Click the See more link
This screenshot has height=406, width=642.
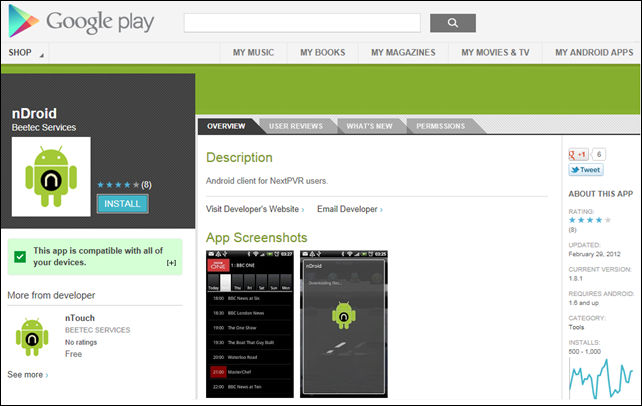point(28,374)
